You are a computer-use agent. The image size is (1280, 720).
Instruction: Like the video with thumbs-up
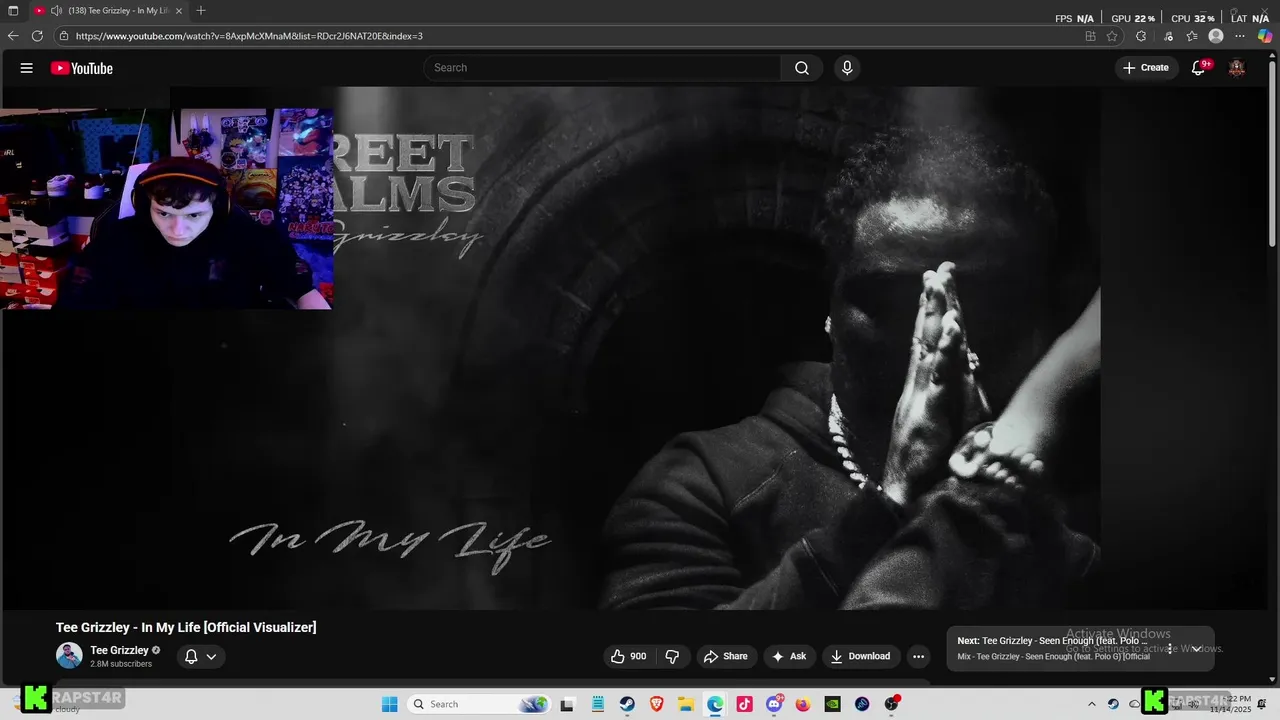coord(629,656)
